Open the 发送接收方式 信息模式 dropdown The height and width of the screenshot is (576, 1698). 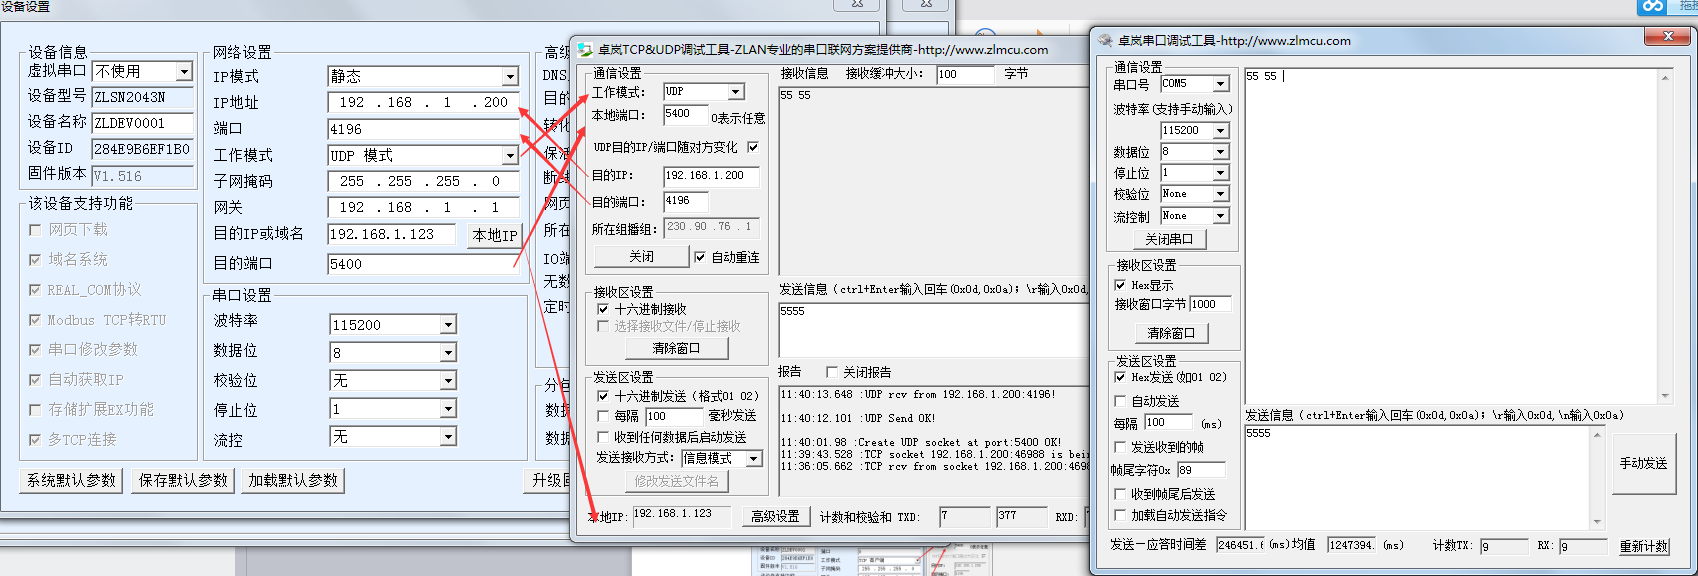click(754, 458)
